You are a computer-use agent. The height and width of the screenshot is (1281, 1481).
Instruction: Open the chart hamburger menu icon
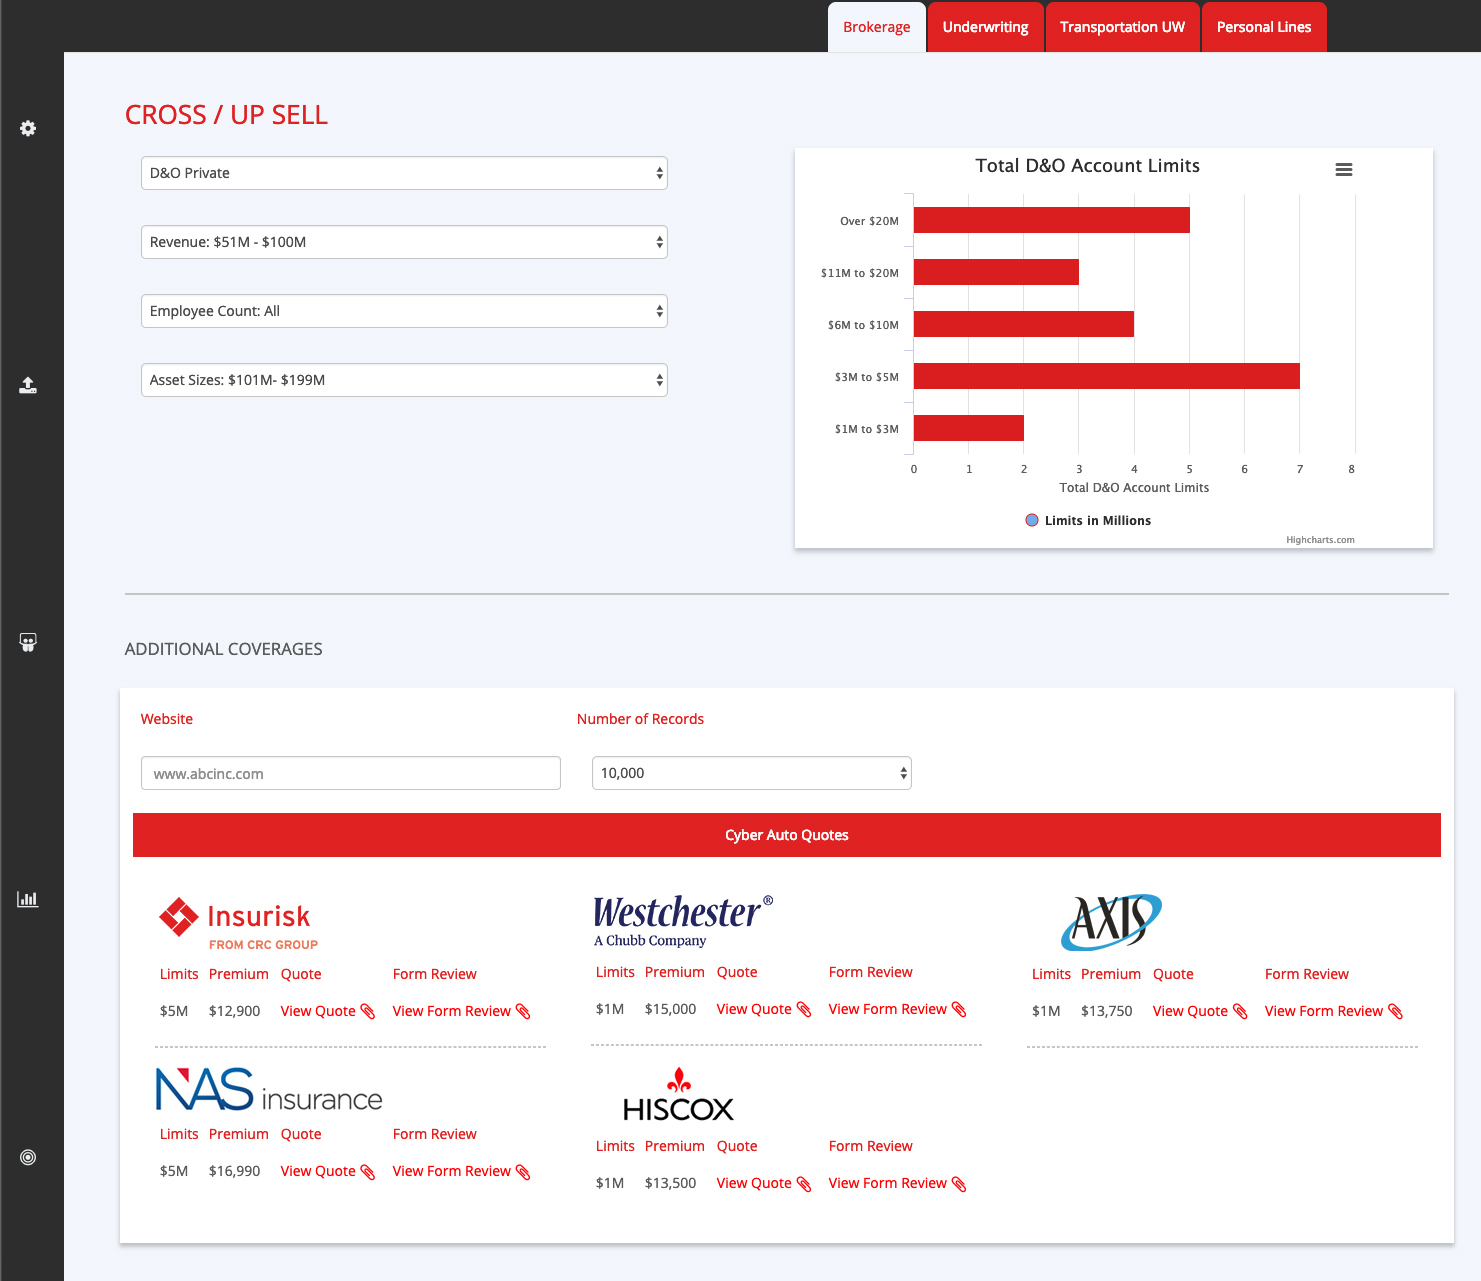coord(1343,170)
